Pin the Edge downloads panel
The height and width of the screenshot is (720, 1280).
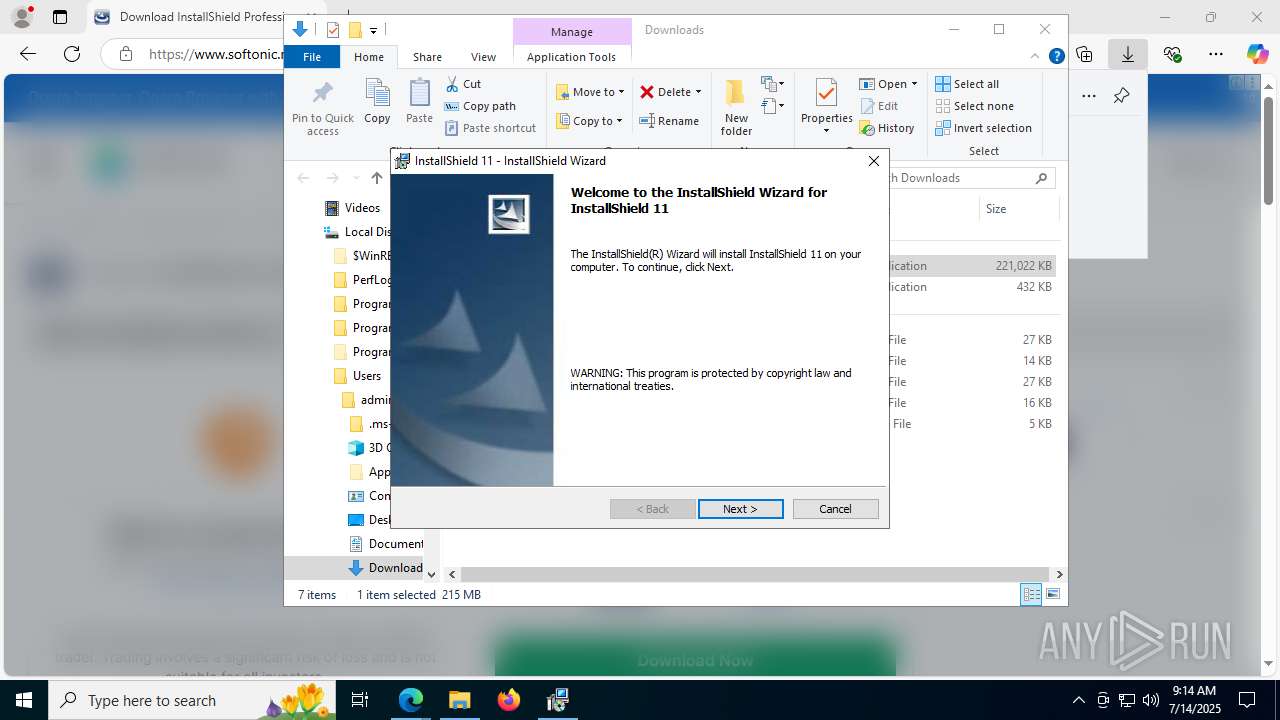coord(1121,96)
